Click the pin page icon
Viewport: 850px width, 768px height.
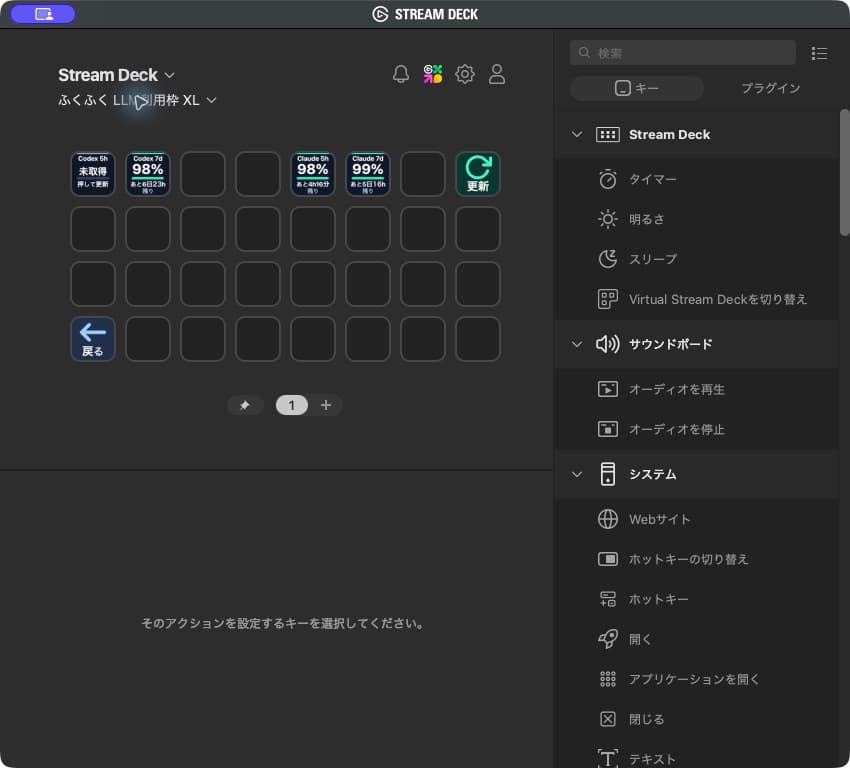[245, 405]
